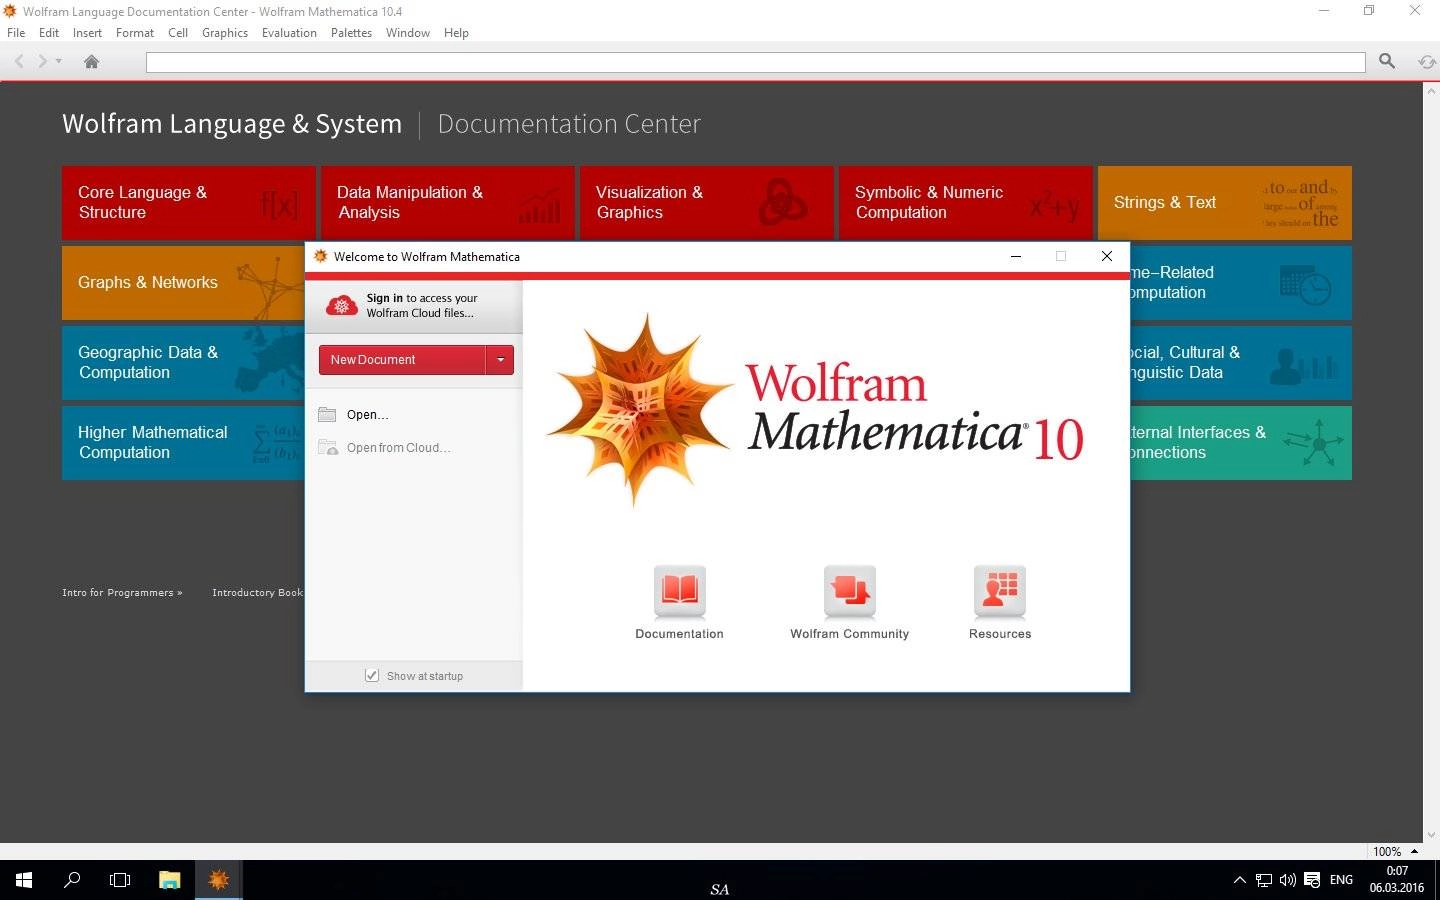
Task: Open Task View on taskbar
Action: (x=120, y=880)
